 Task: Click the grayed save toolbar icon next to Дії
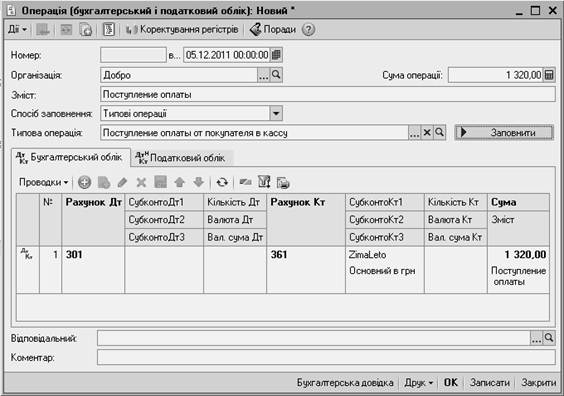pos(43,29)
